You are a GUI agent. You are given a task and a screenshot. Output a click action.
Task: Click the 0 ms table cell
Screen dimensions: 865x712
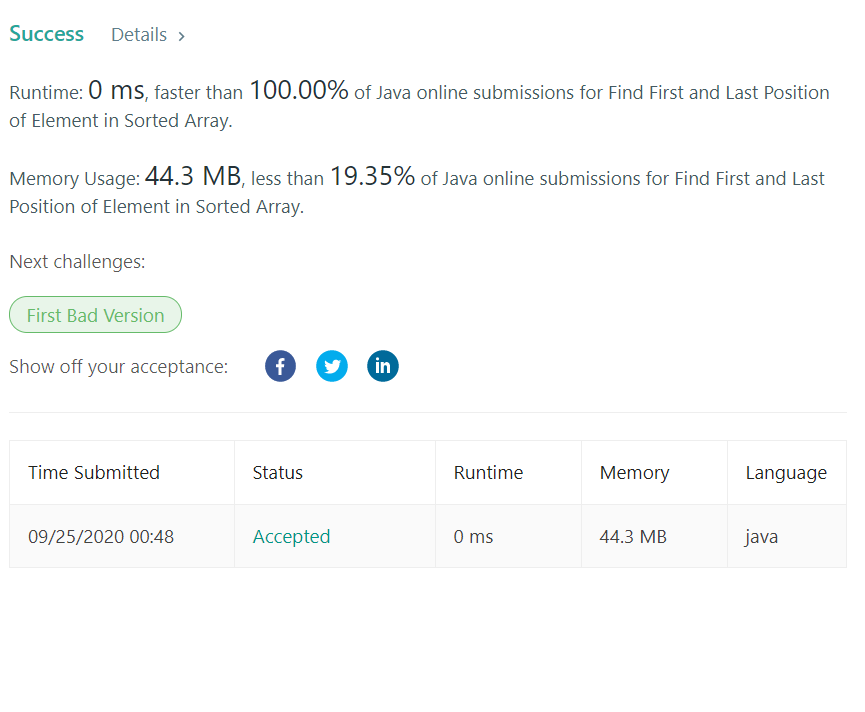[x=473, y=537]
